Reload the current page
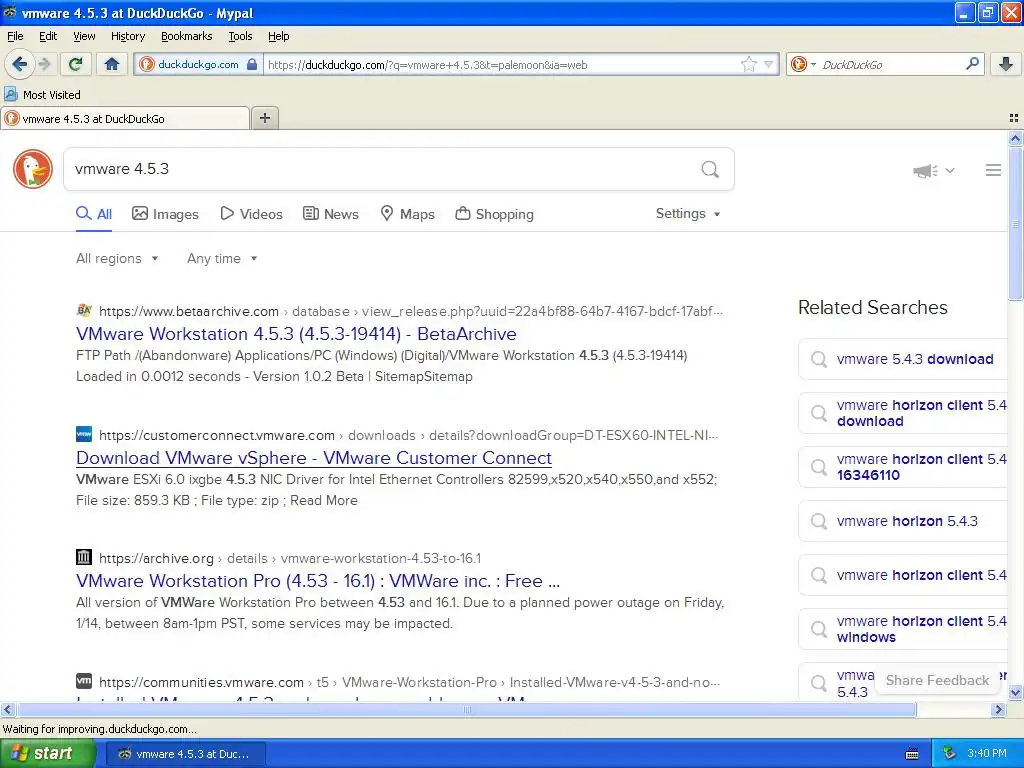Image resolution: width=1024 pixels, height=768 pixels. pos(76,64)
